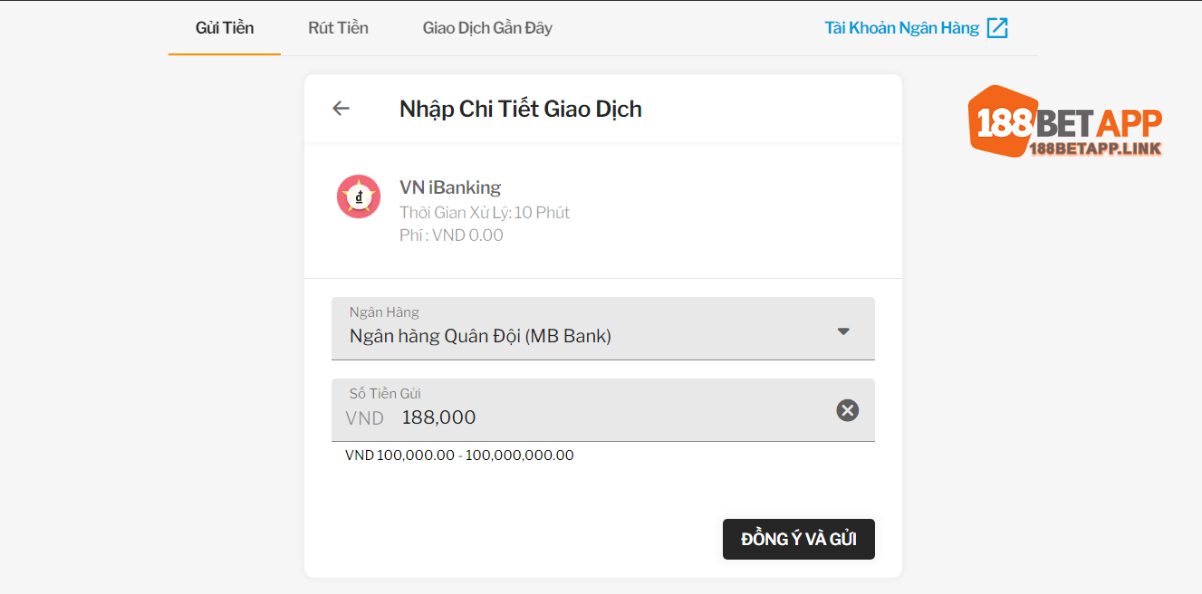The image size is (1202, 594).
Task: Click the 188,000 amount value
Action: pos(439,418)
